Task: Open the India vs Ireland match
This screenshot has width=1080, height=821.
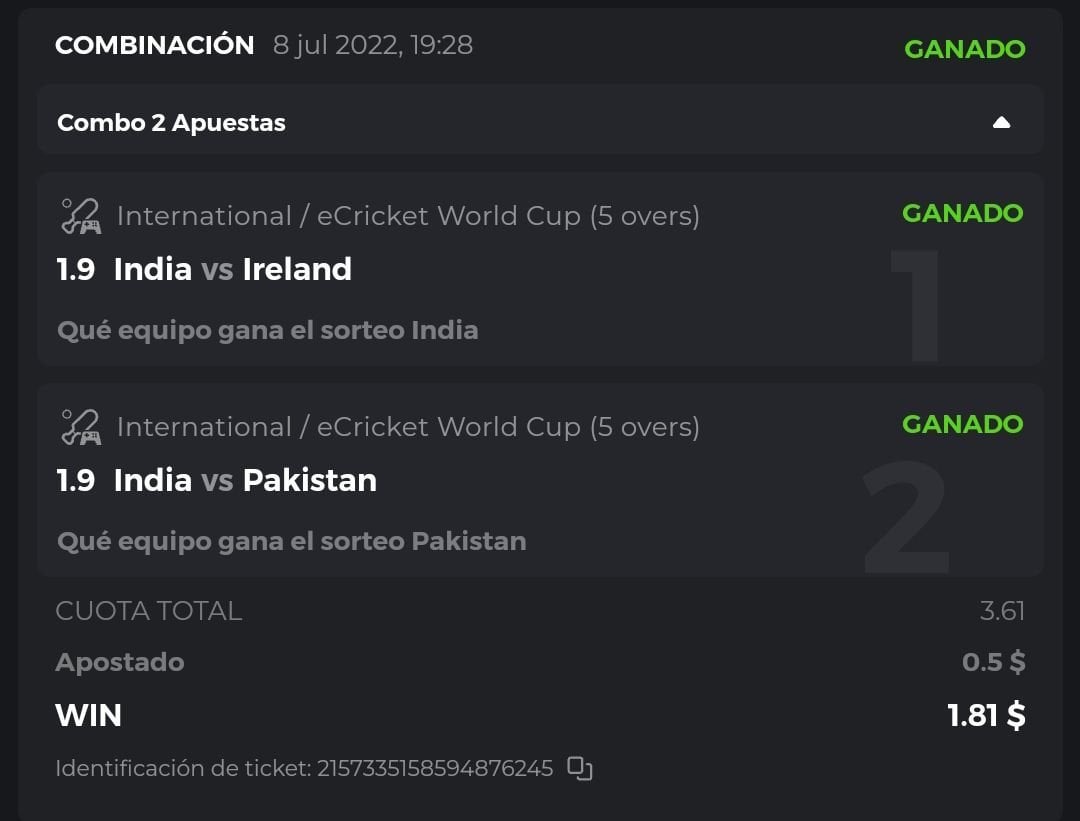Action: [232, 269]
